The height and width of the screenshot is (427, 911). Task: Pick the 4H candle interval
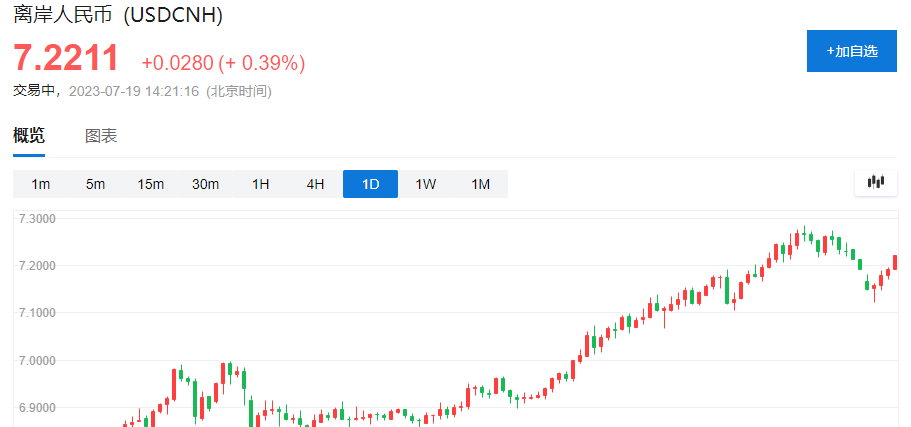[x=315, y=184]
